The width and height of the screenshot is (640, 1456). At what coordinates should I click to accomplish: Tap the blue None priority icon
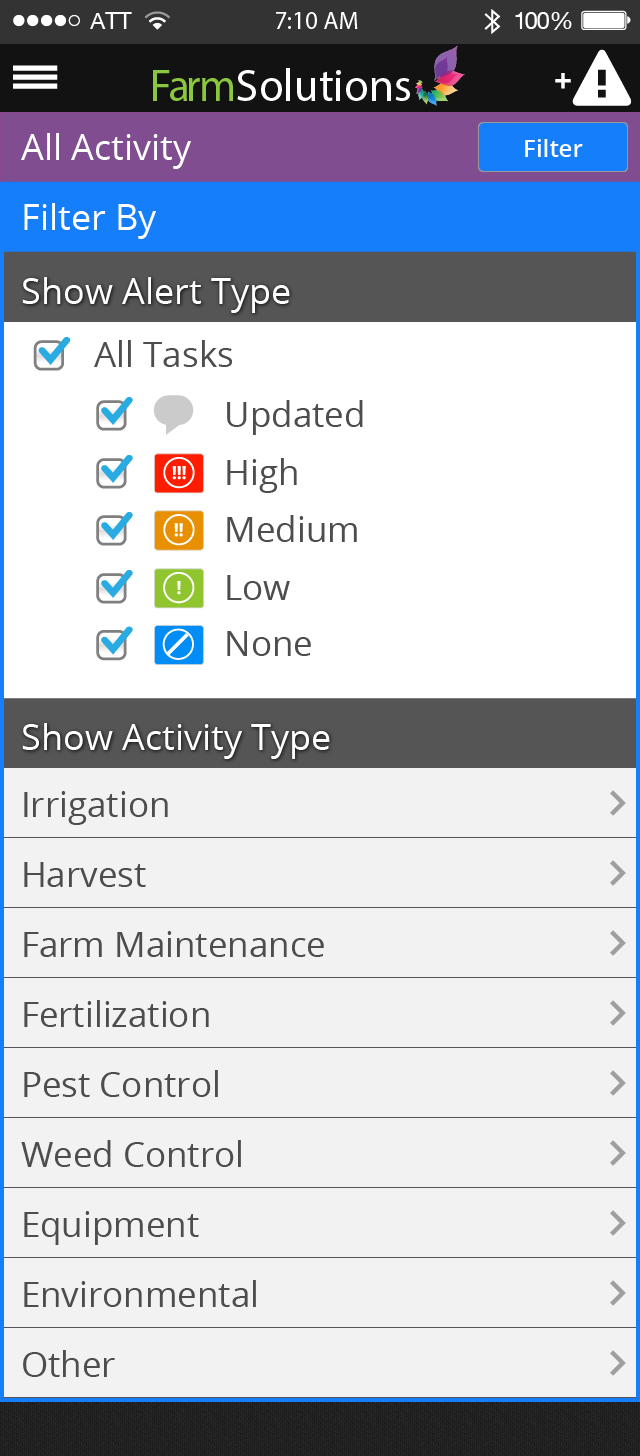(179, 645)
